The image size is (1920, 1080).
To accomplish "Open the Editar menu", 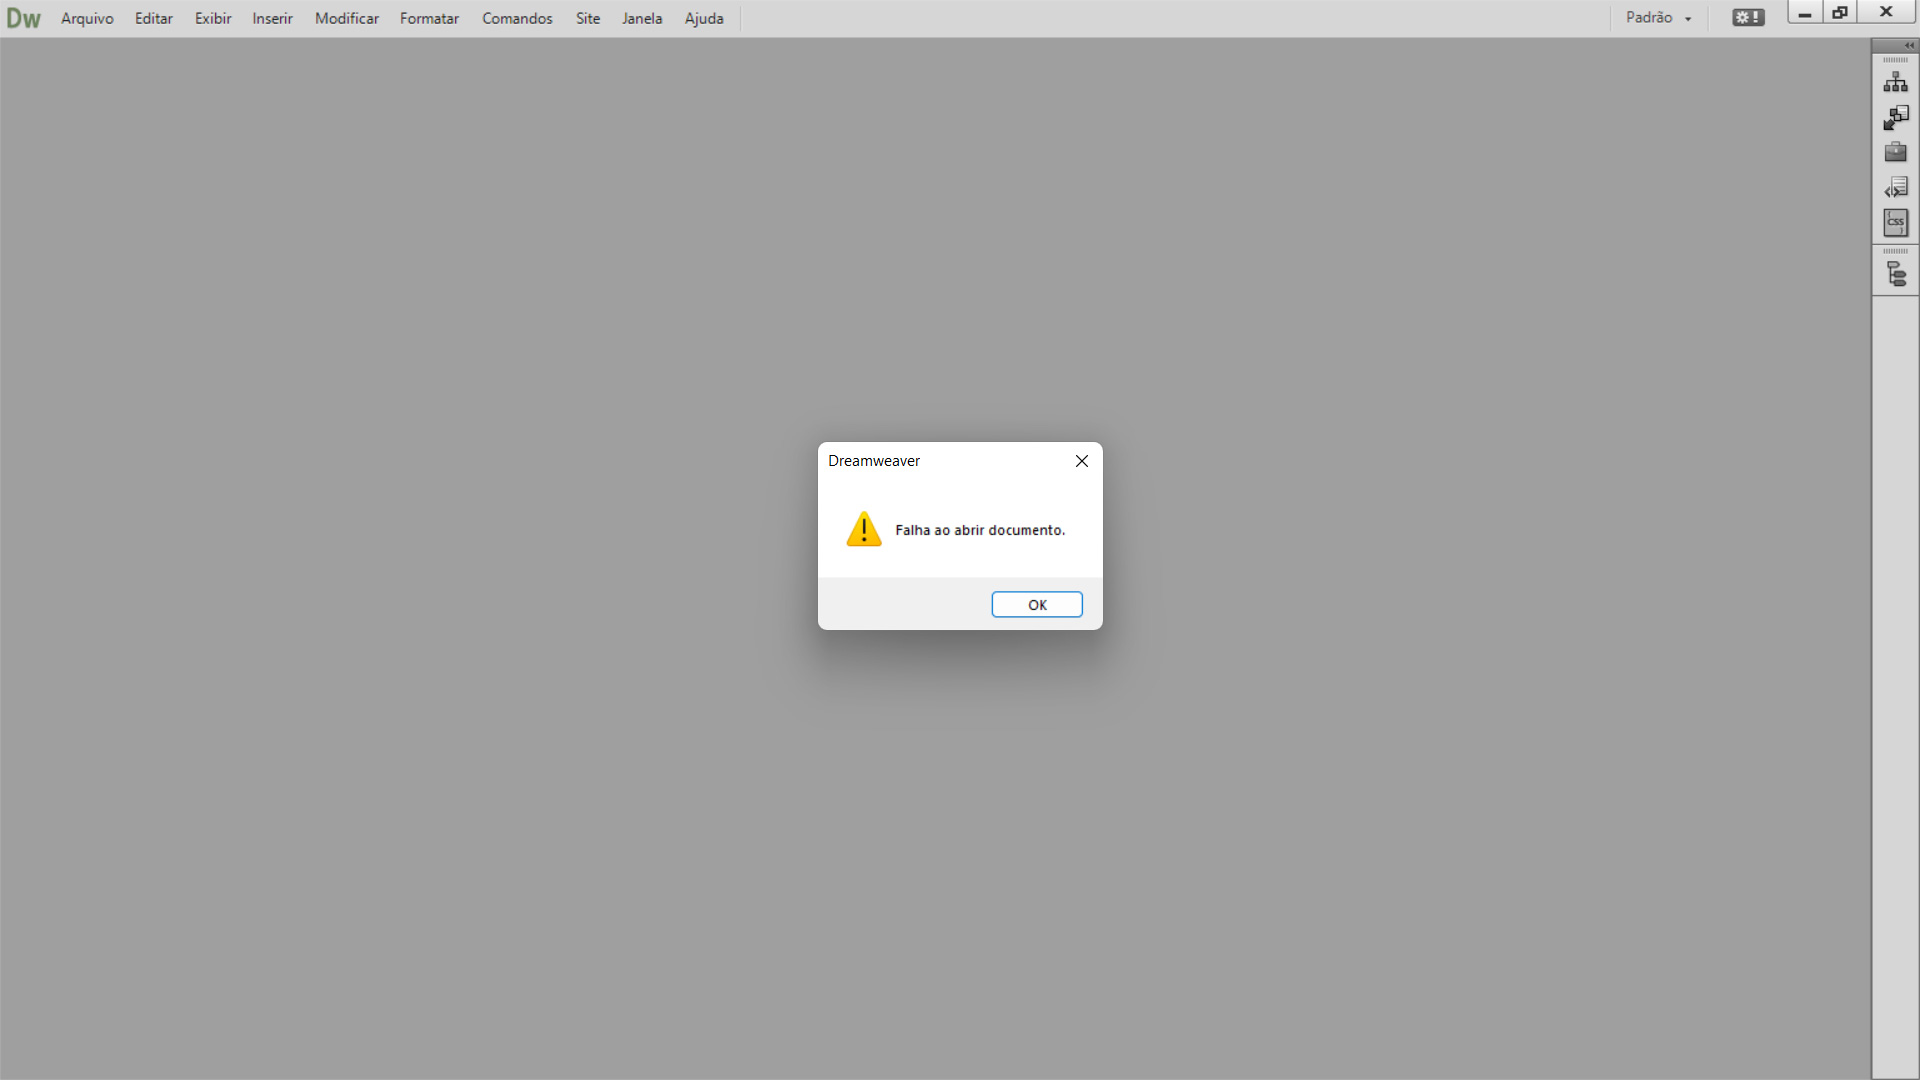I will (154, 18).
